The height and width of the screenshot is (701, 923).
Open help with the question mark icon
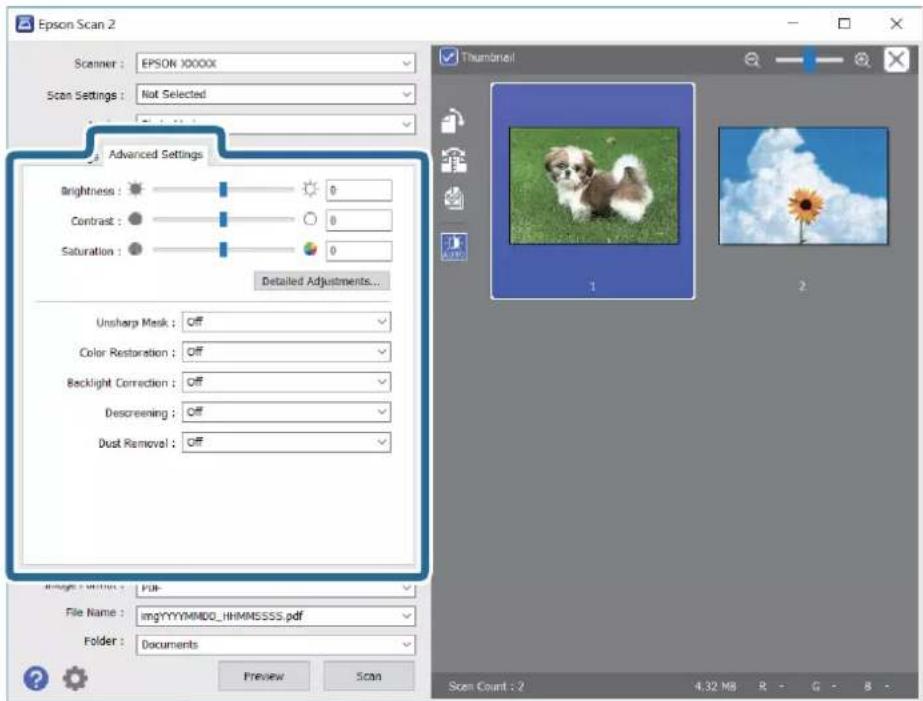(x=36, y=679)
